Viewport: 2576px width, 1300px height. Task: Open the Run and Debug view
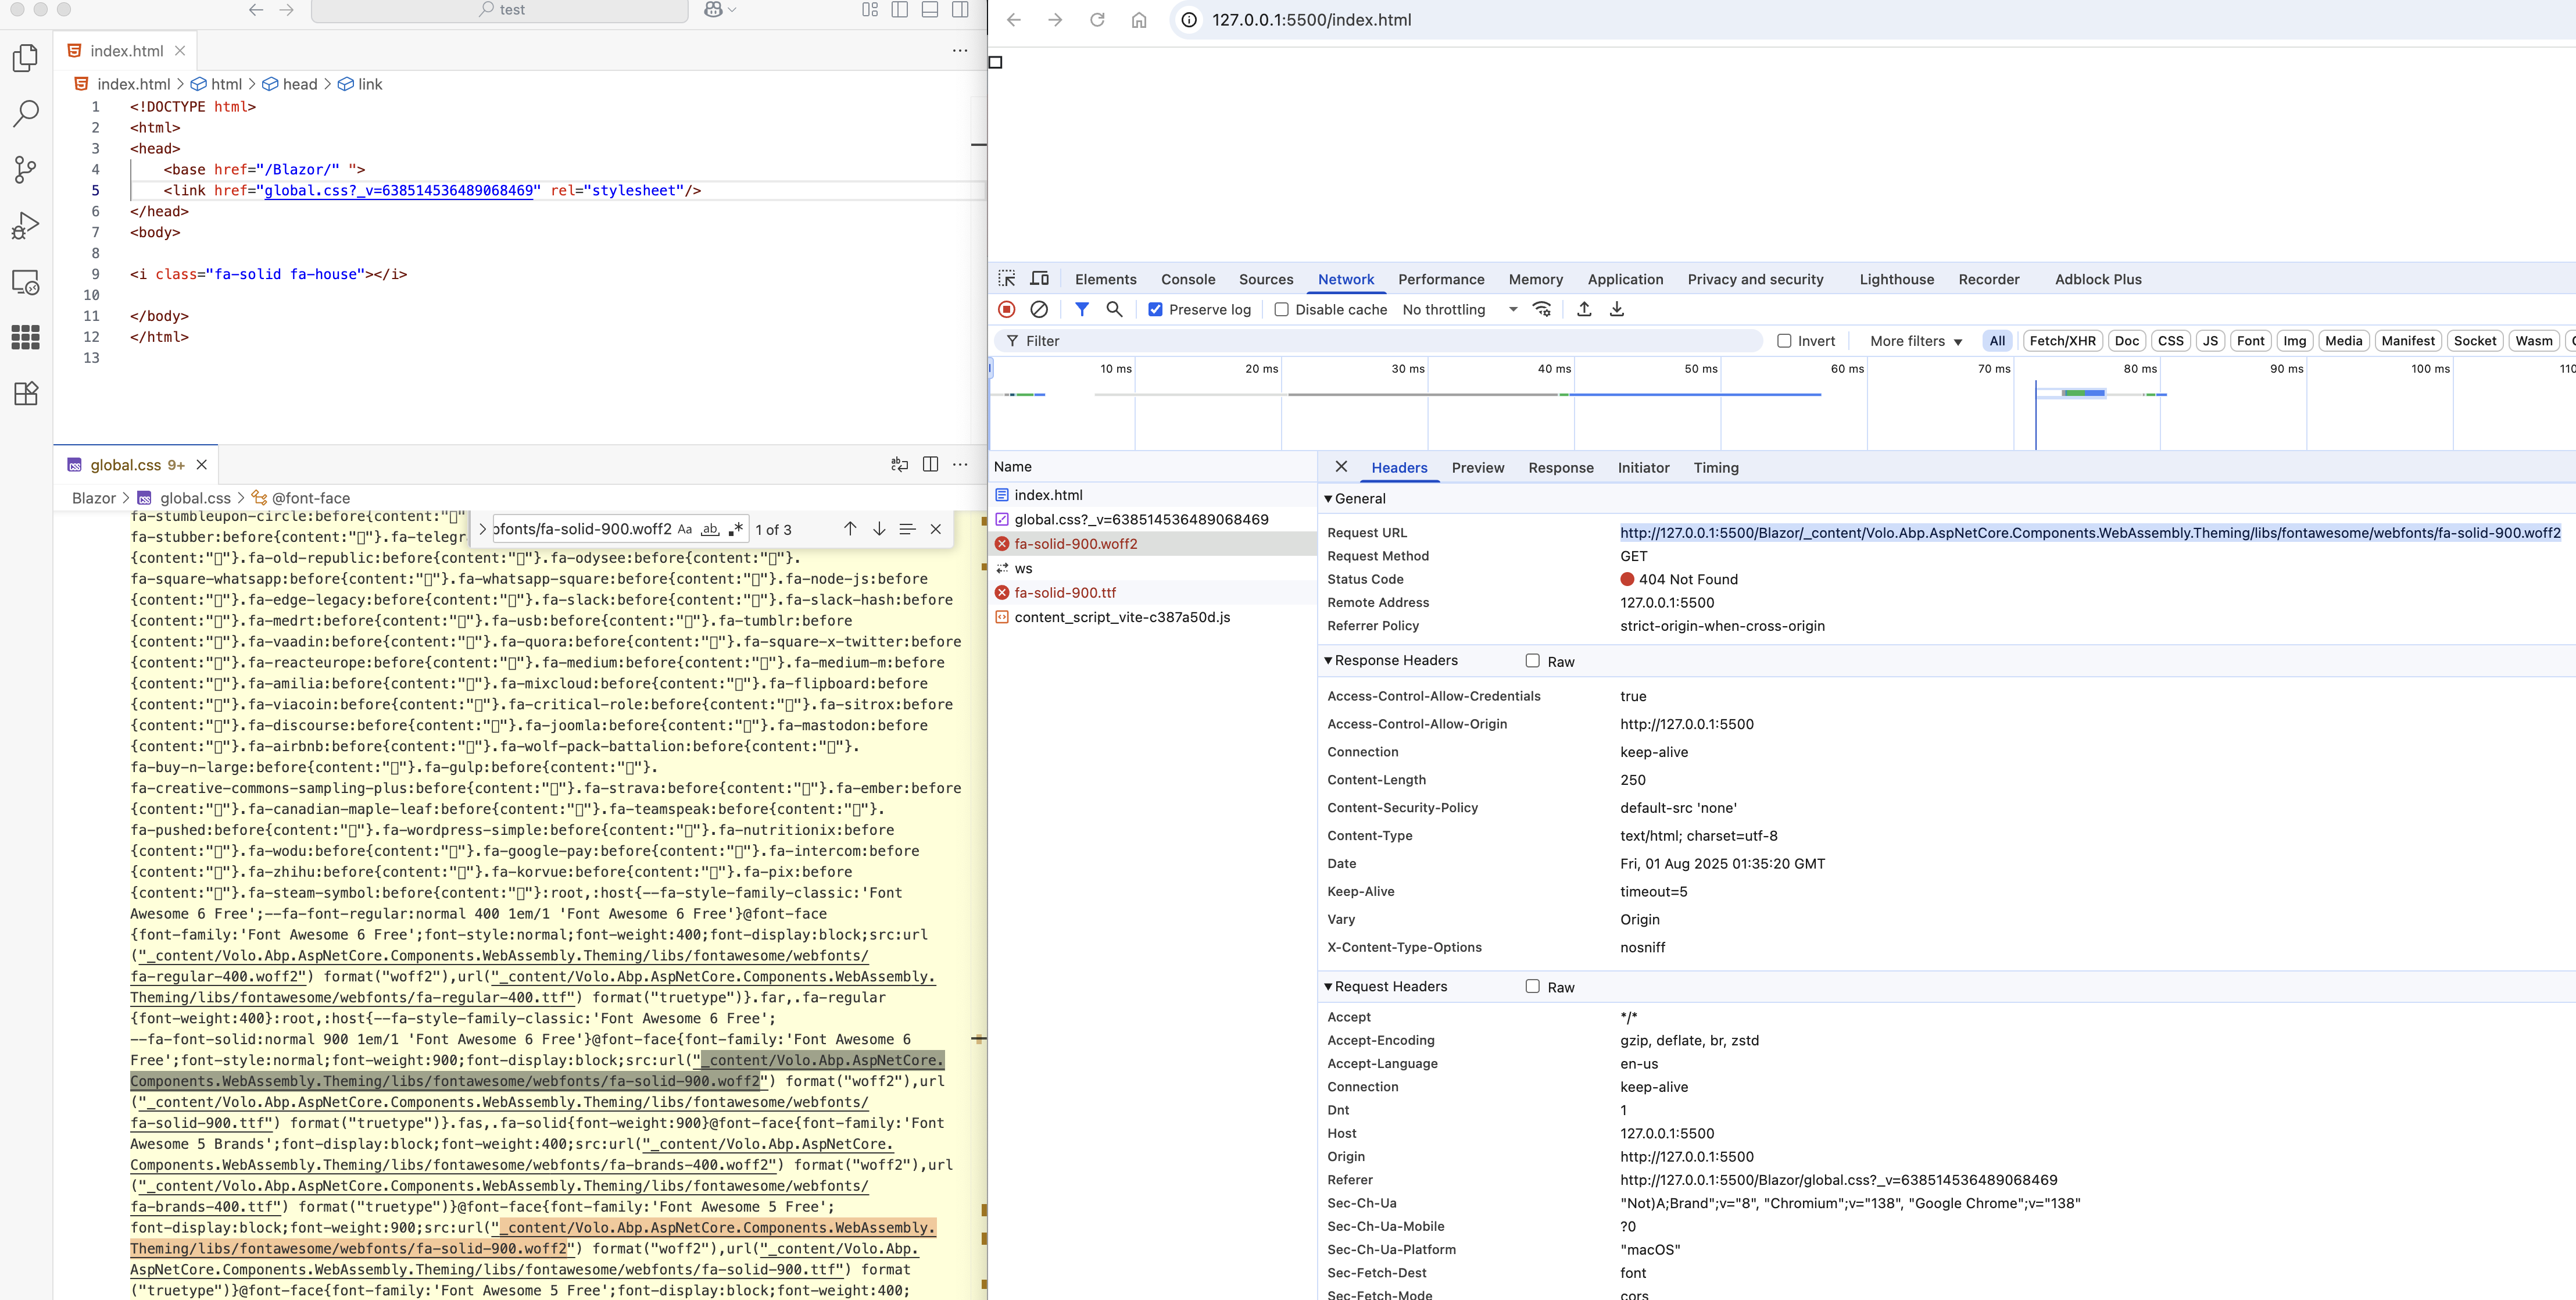pyautogui.click(x=26, y=226)
